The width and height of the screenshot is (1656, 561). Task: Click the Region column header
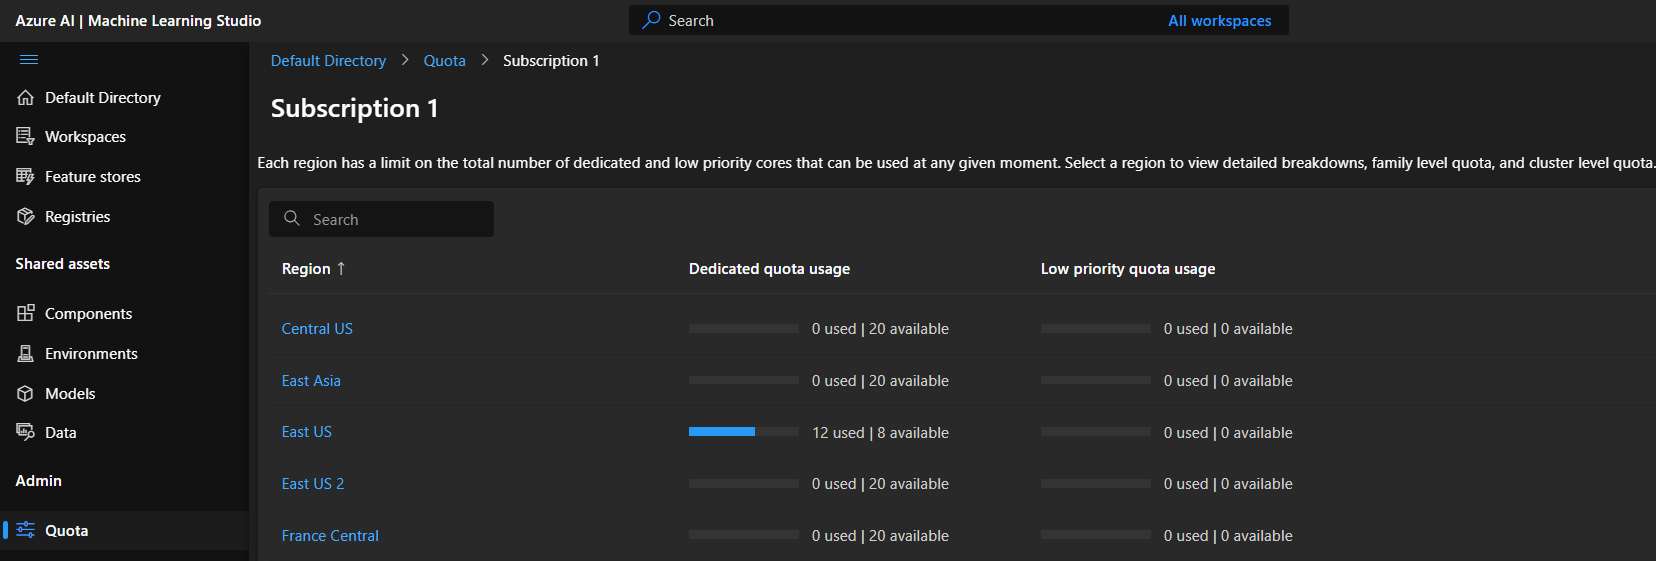click(306, 269)
